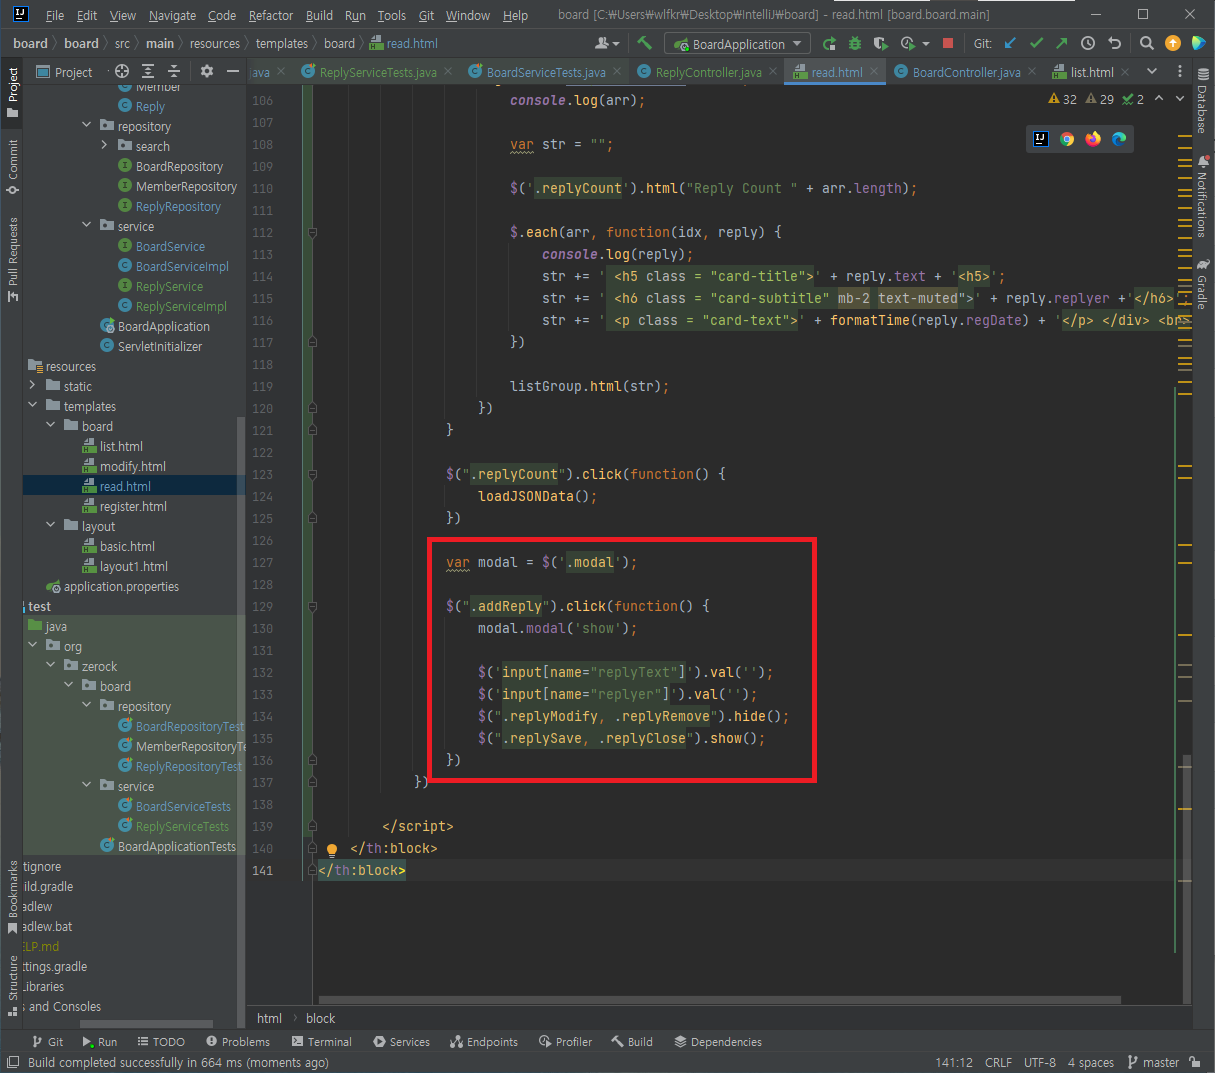Open the Terminal tool window

pos(321,1041)
